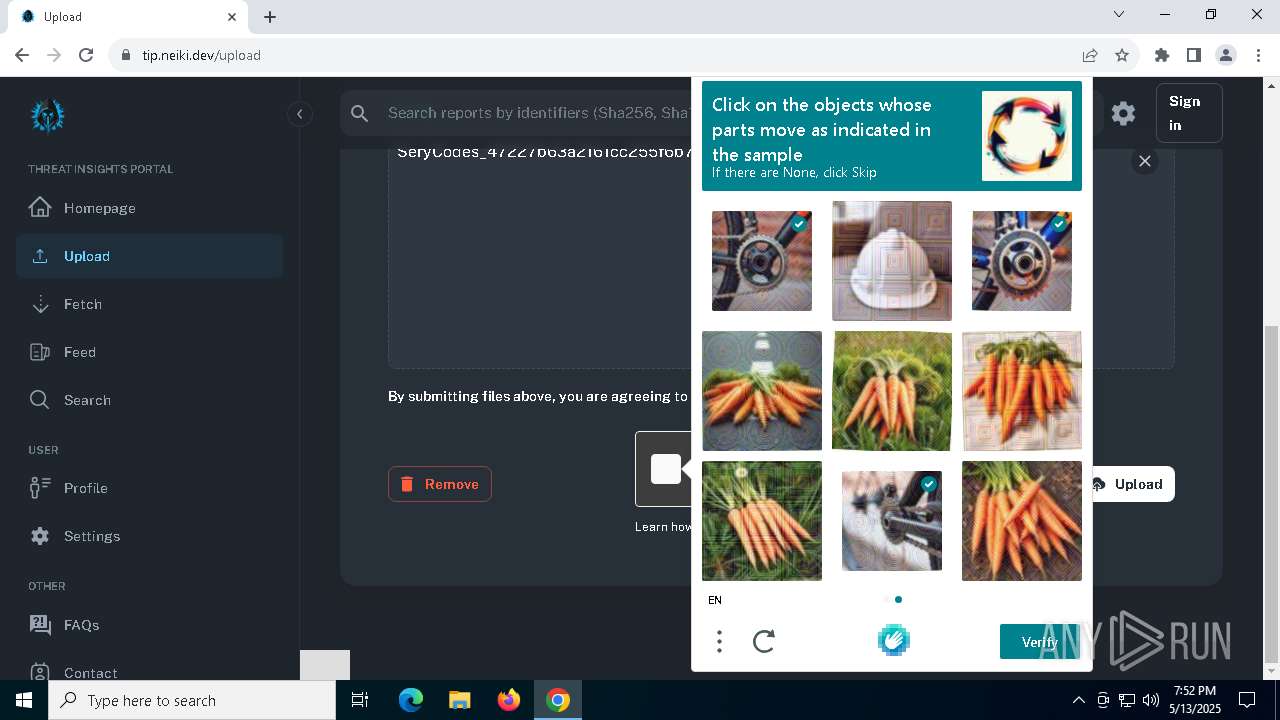1280x720 pixels.
Task: Select Upload in the sidebar
Action: [150, 256]
